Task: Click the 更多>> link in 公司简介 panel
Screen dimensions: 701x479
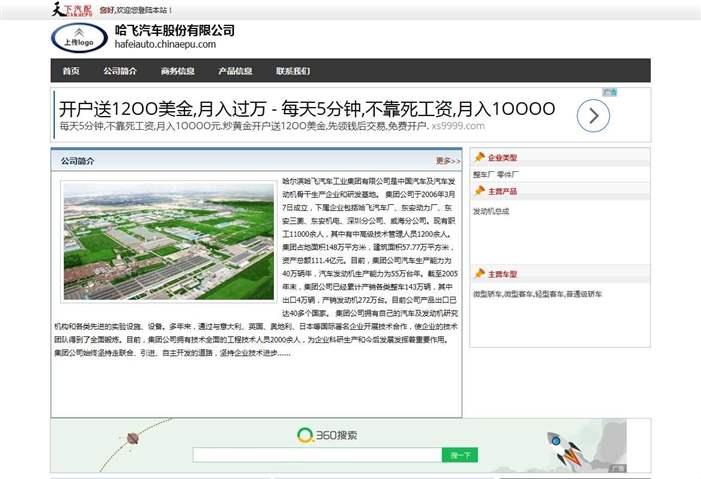Action: pyautogui.click(x=448, y=161)
